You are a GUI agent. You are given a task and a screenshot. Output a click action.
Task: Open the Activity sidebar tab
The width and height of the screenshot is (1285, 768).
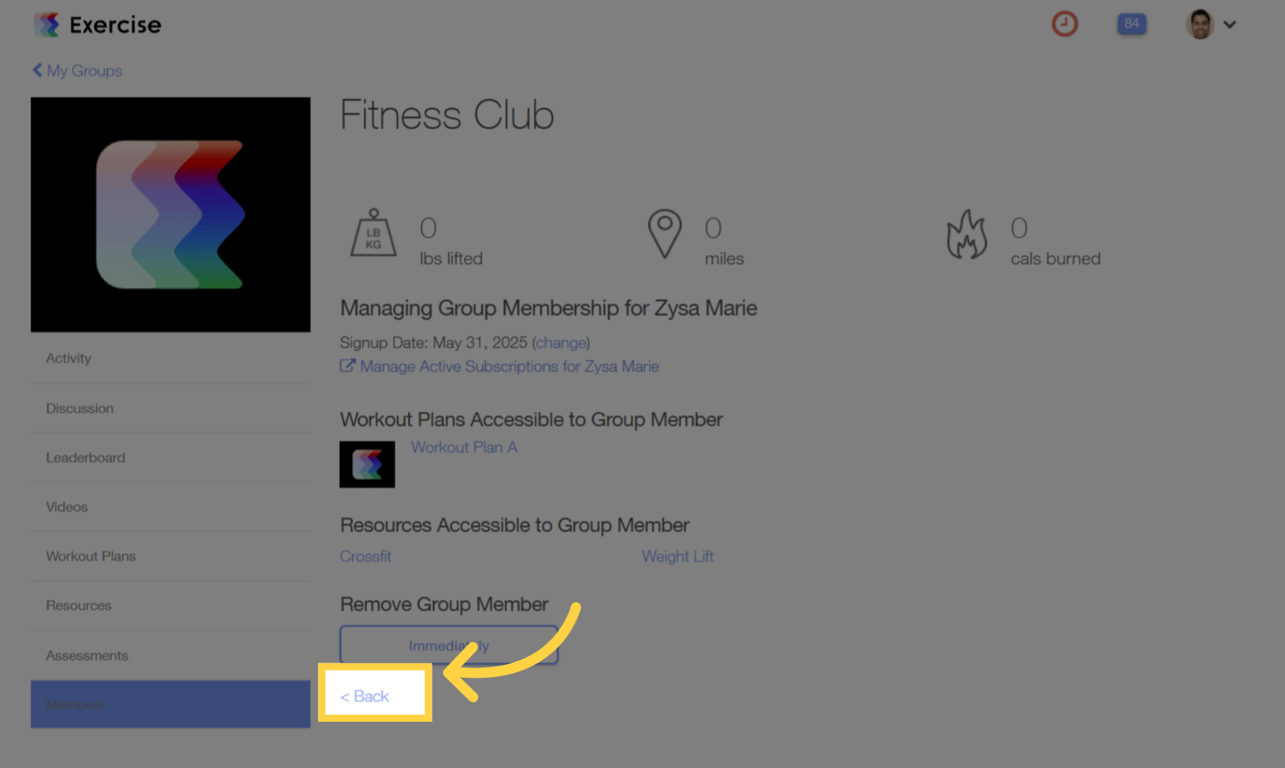(68, 358)
